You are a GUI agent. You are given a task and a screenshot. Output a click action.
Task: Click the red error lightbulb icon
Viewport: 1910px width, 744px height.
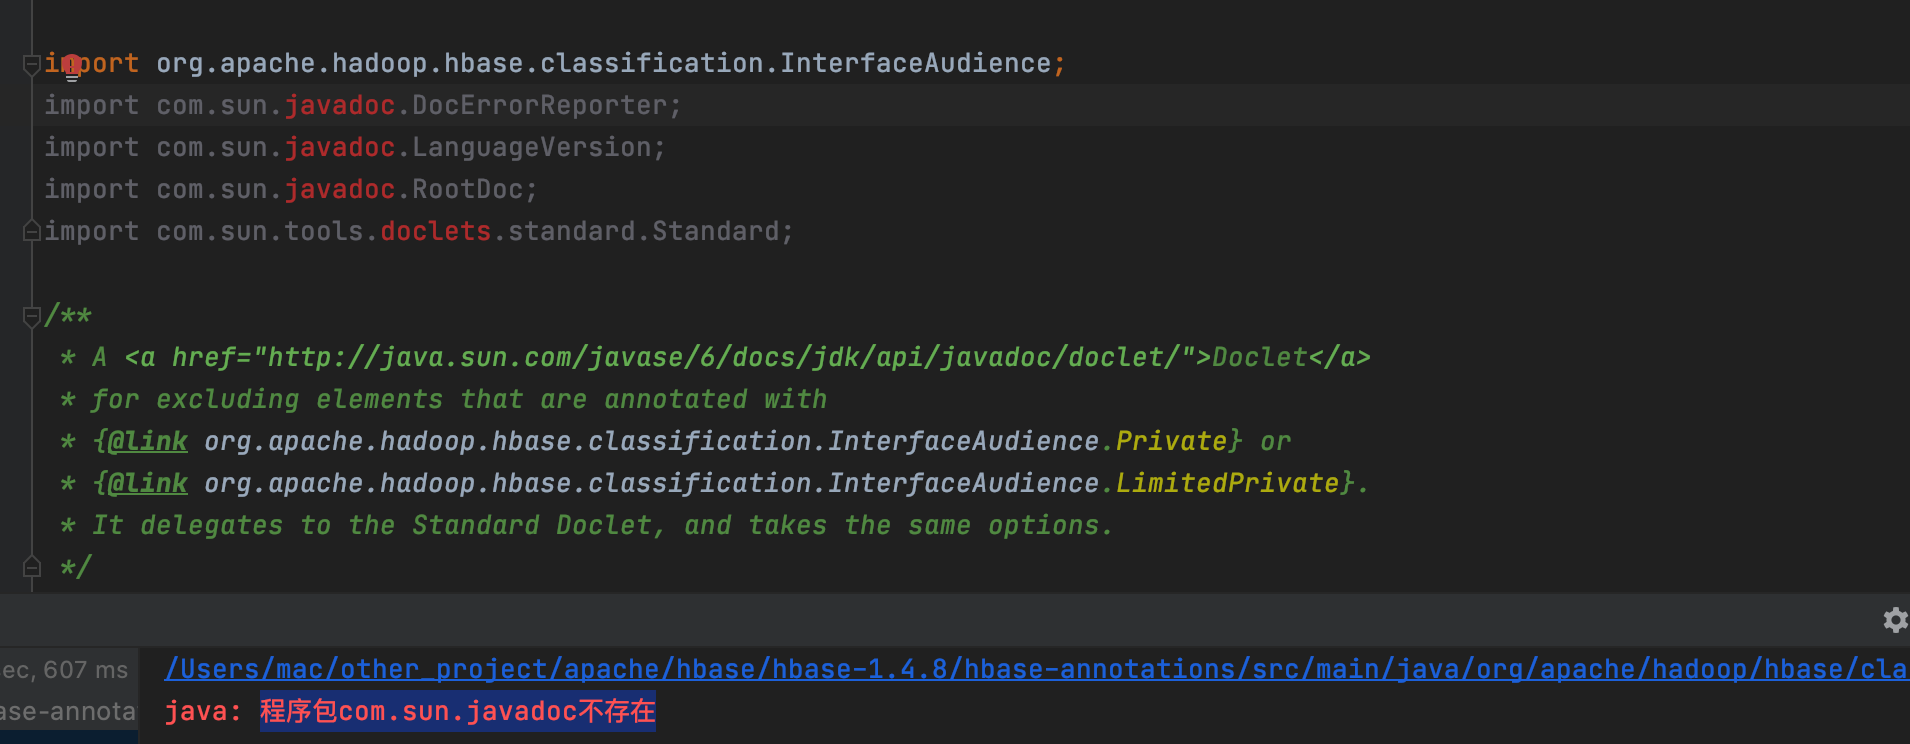pyautogui.click(x=71, y=66)
